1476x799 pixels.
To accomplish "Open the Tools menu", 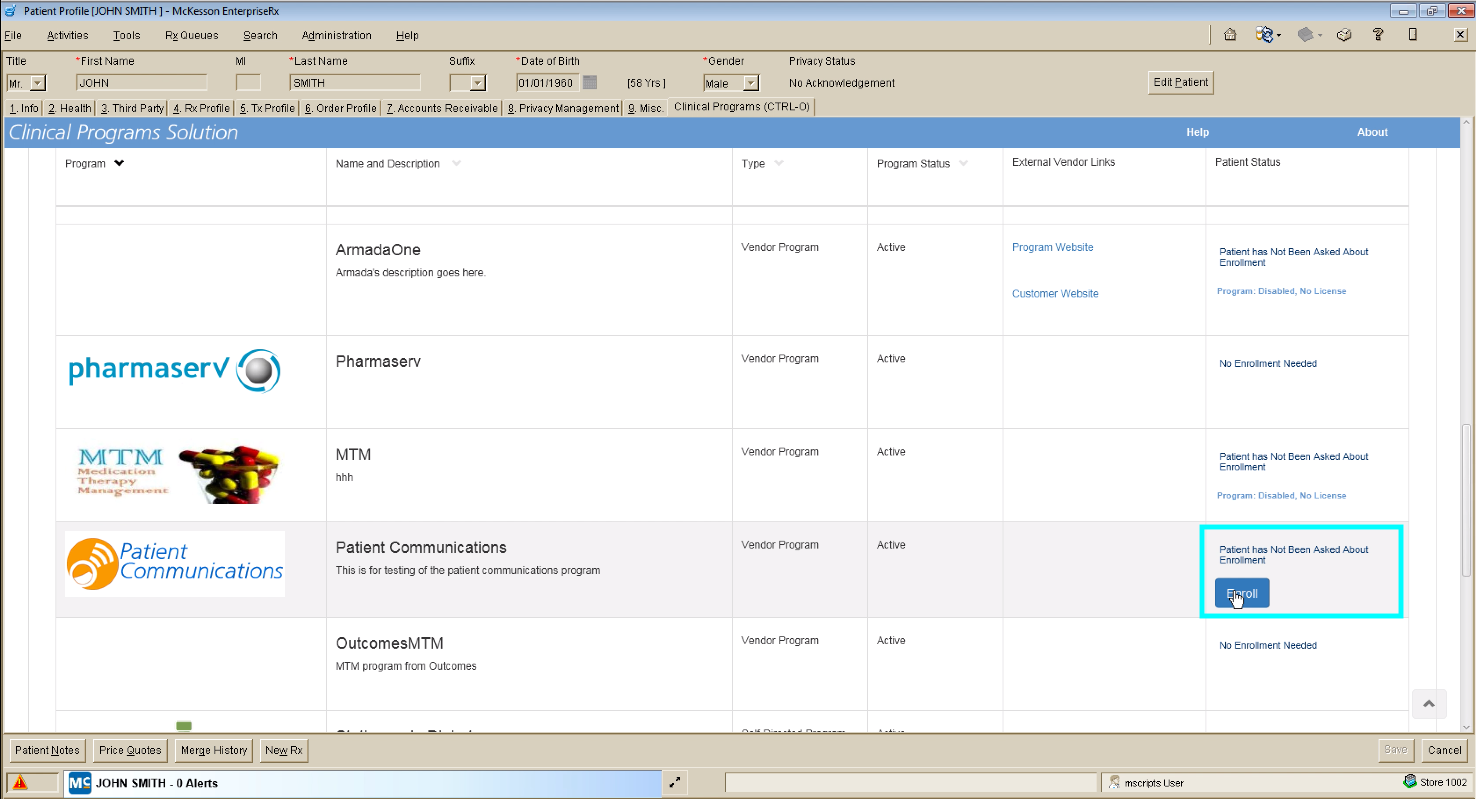I will click(x=126, y=35).
